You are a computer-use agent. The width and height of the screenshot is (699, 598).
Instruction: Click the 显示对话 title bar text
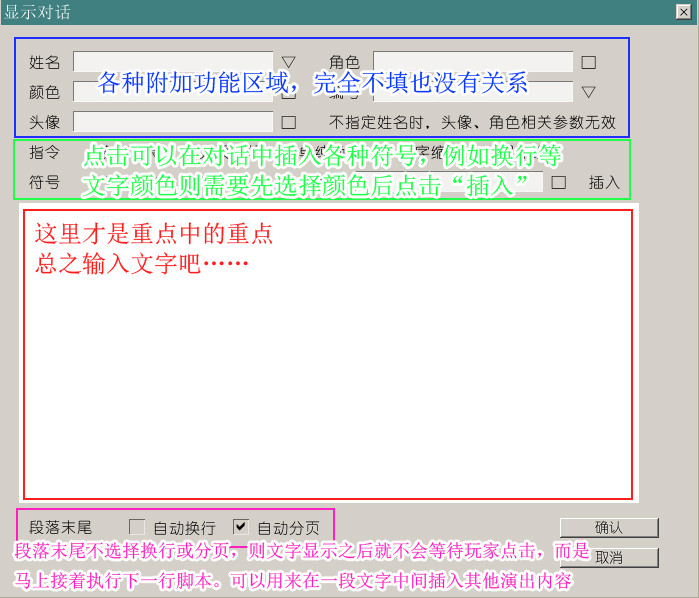(37, 12)
